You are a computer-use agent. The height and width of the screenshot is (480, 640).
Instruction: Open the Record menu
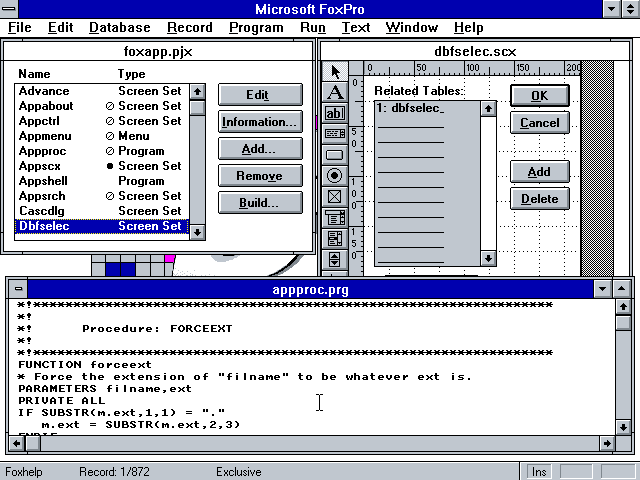pos(190,27)
